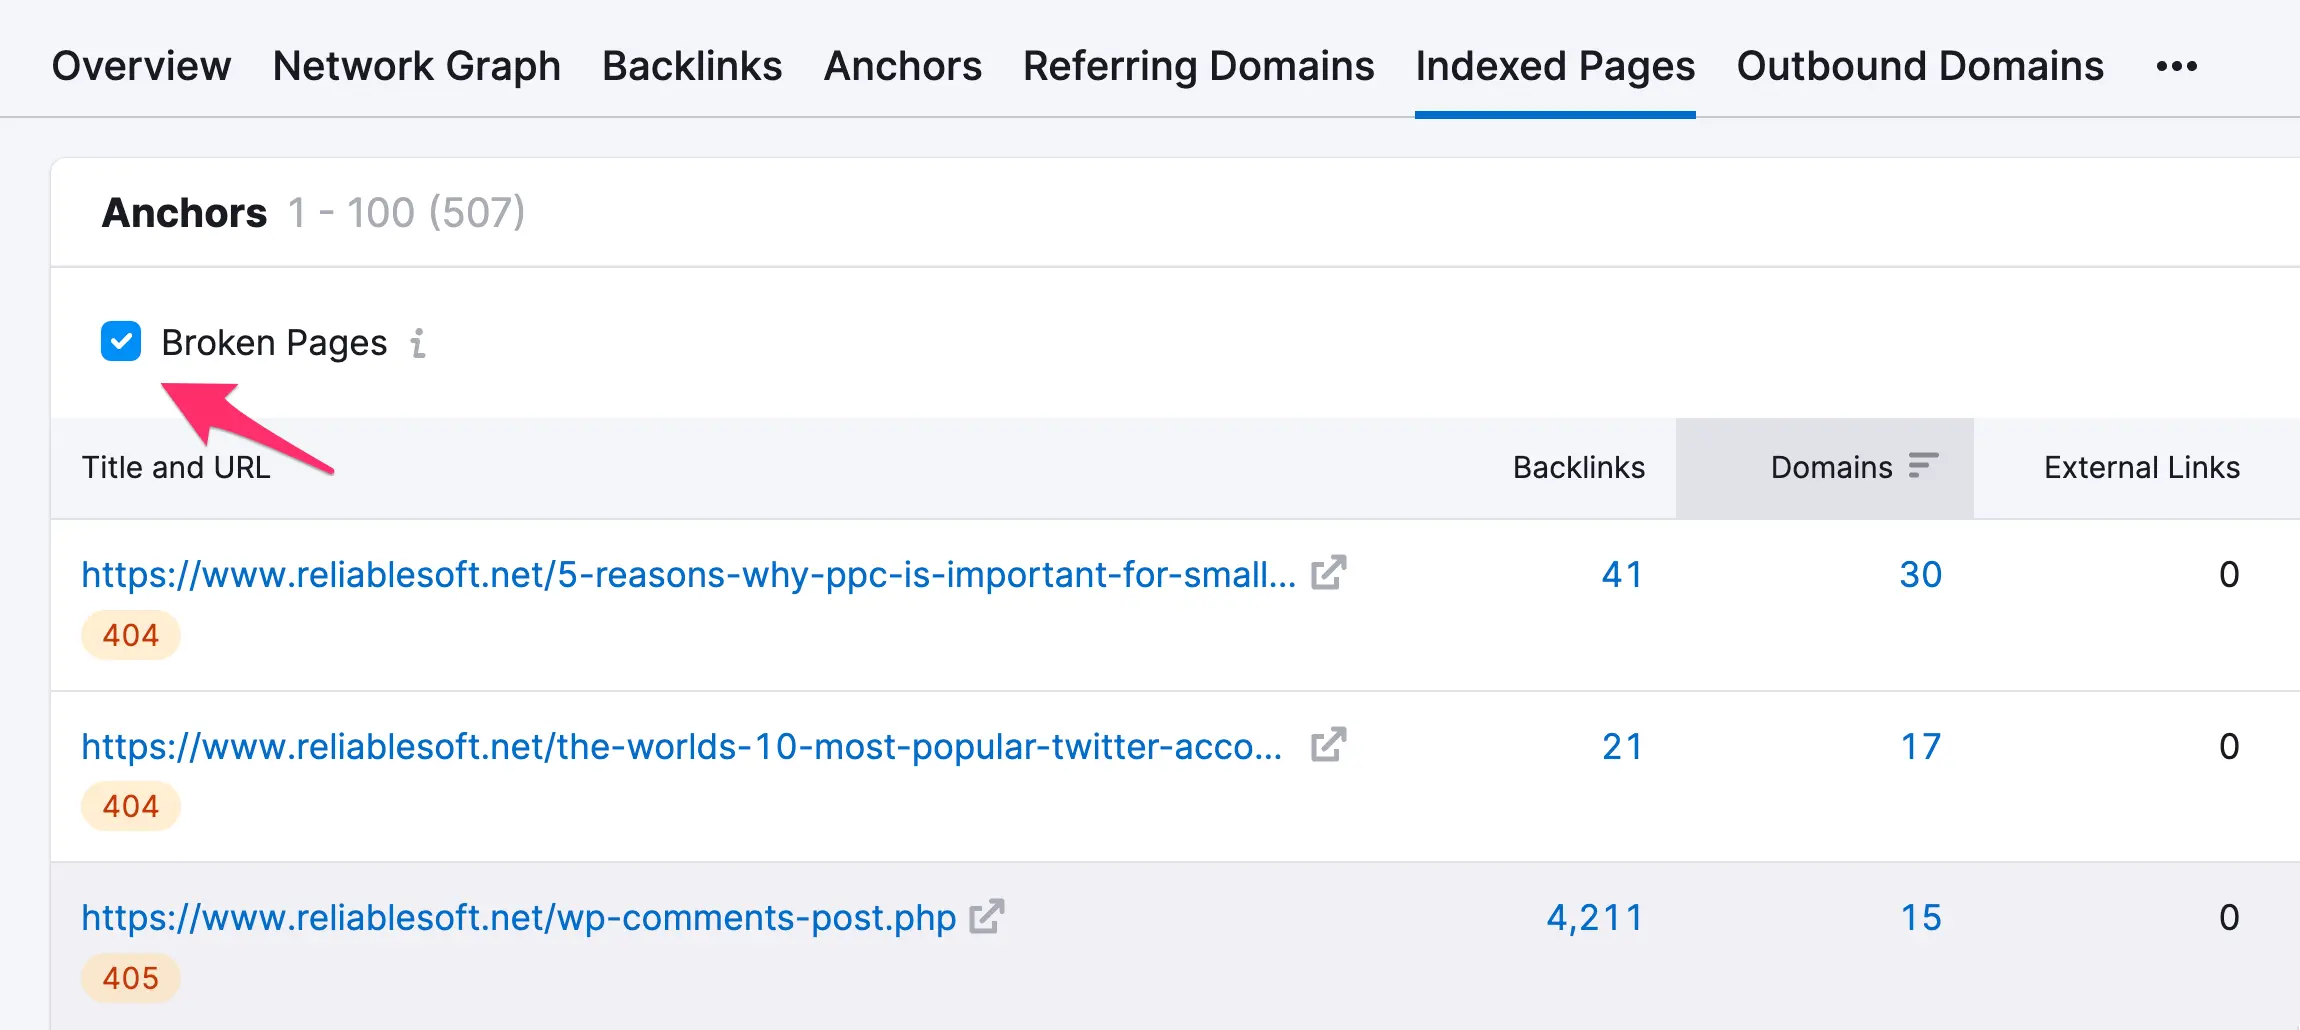Open external link icon for ppc-is-important URL
Image resolution: width=2300 pixels, height=1030 pixels.
[1329, 573]
